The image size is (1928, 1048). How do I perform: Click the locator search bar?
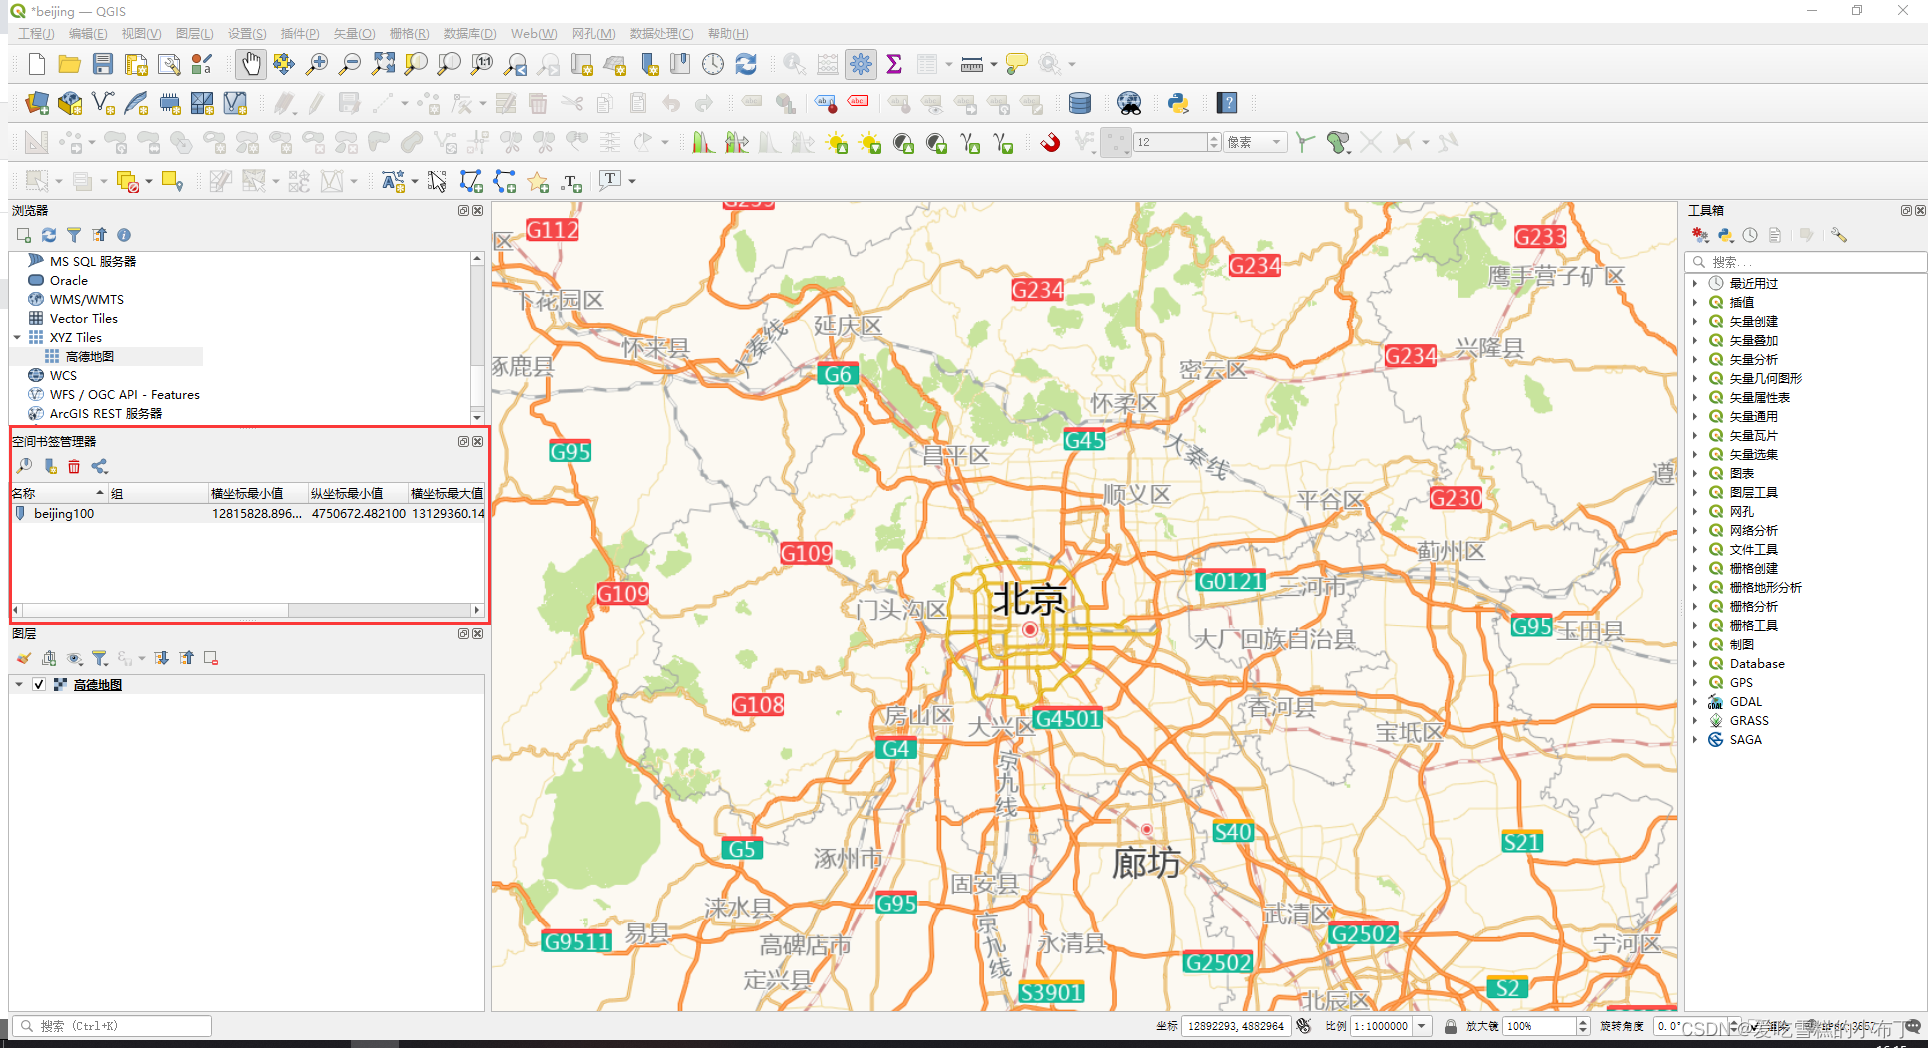(x=112, y=1026)
